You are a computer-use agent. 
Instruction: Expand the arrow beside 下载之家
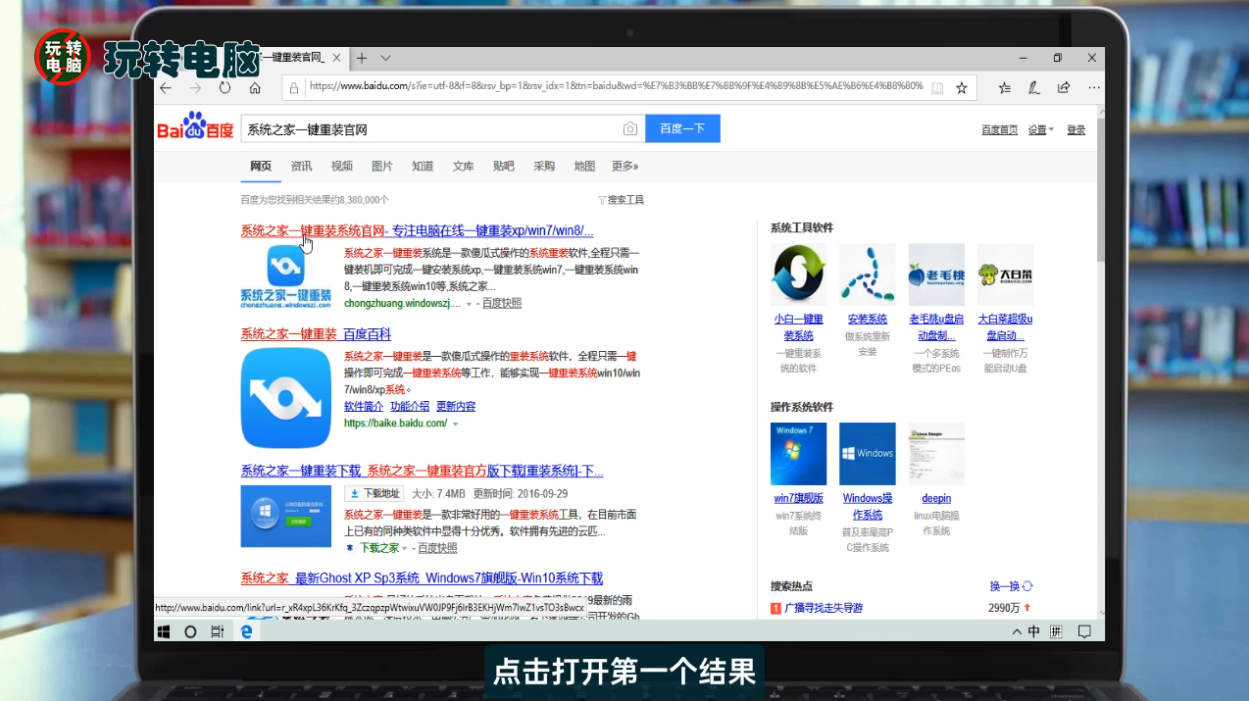(x=406, y=549)
